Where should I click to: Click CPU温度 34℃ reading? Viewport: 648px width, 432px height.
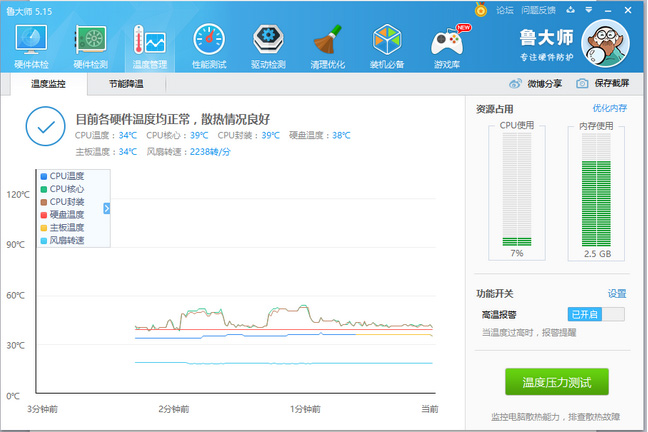click(106, 135)
